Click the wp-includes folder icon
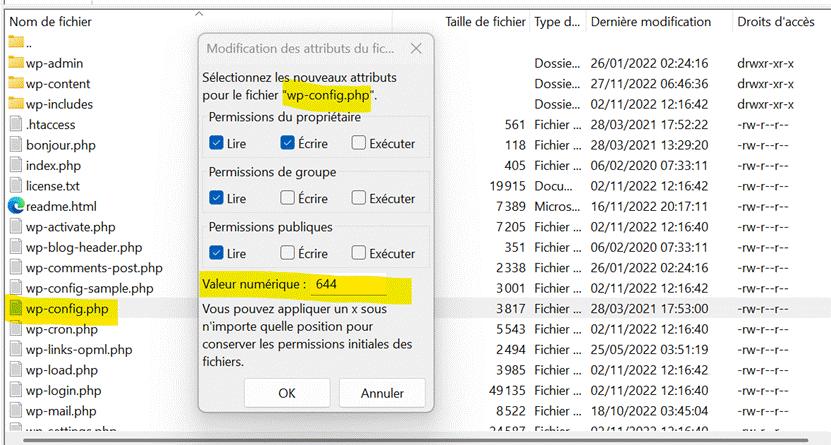This screenshot has height=445, width=831. (15, 104)
